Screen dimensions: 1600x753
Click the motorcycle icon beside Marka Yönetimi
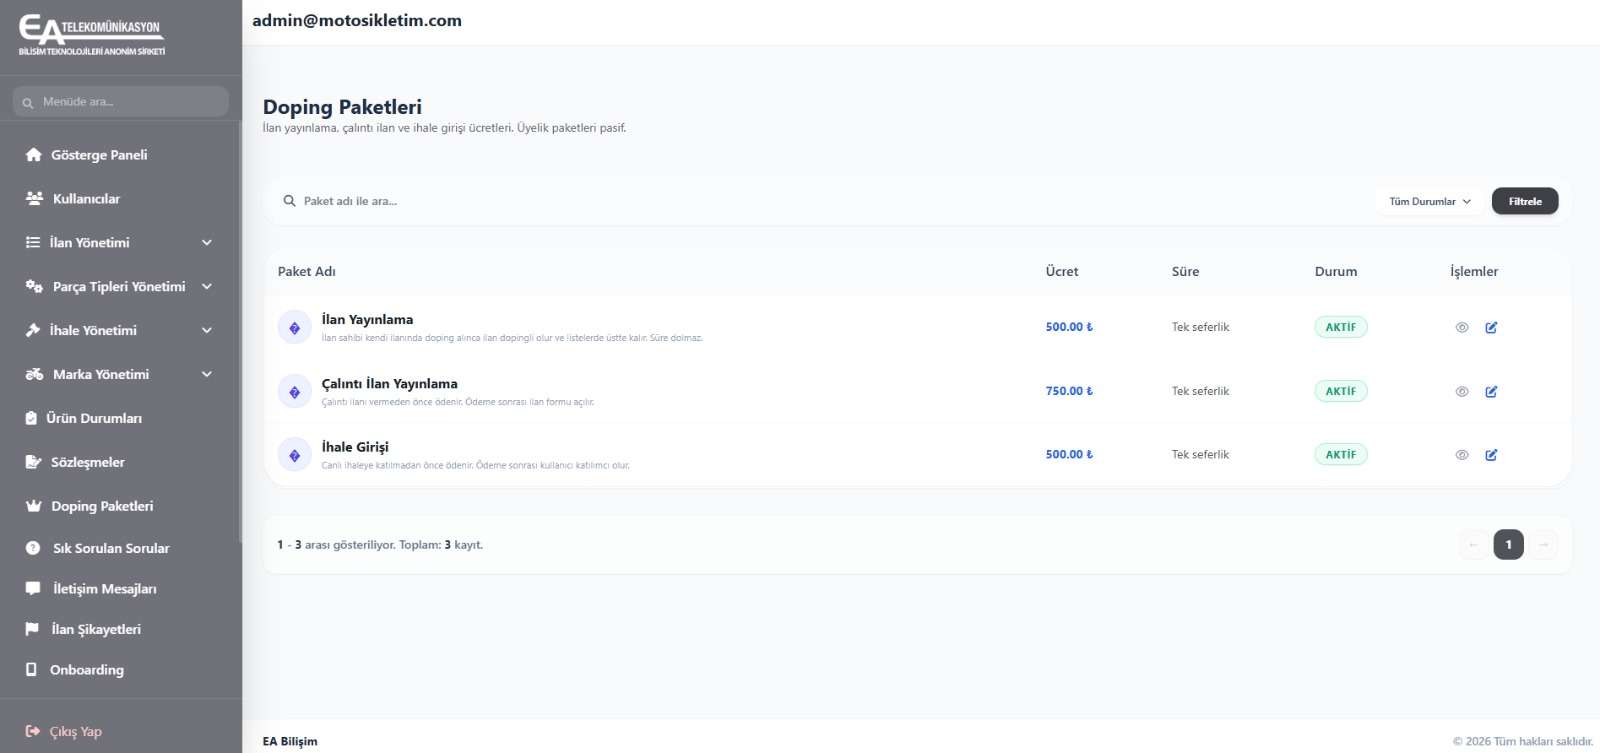pos(34,375)
